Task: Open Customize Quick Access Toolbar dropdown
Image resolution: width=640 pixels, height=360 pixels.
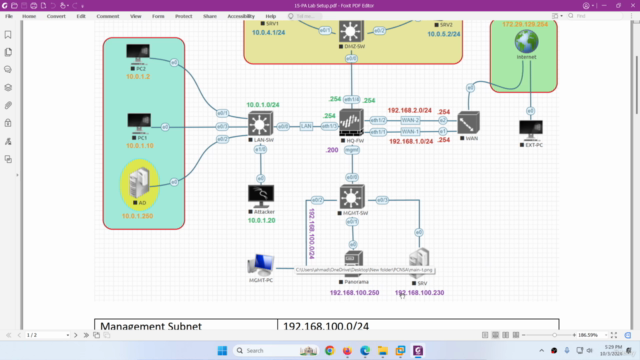Action: (82, 6)
